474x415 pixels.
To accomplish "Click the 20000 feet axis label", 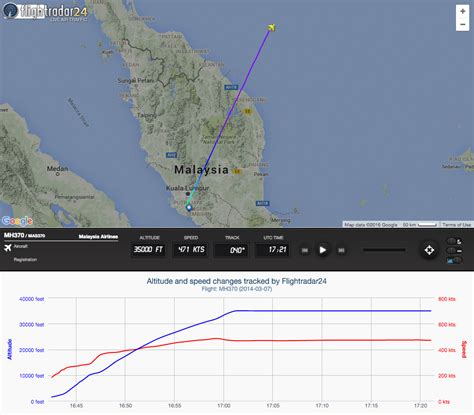I will (x=32, y=350).
